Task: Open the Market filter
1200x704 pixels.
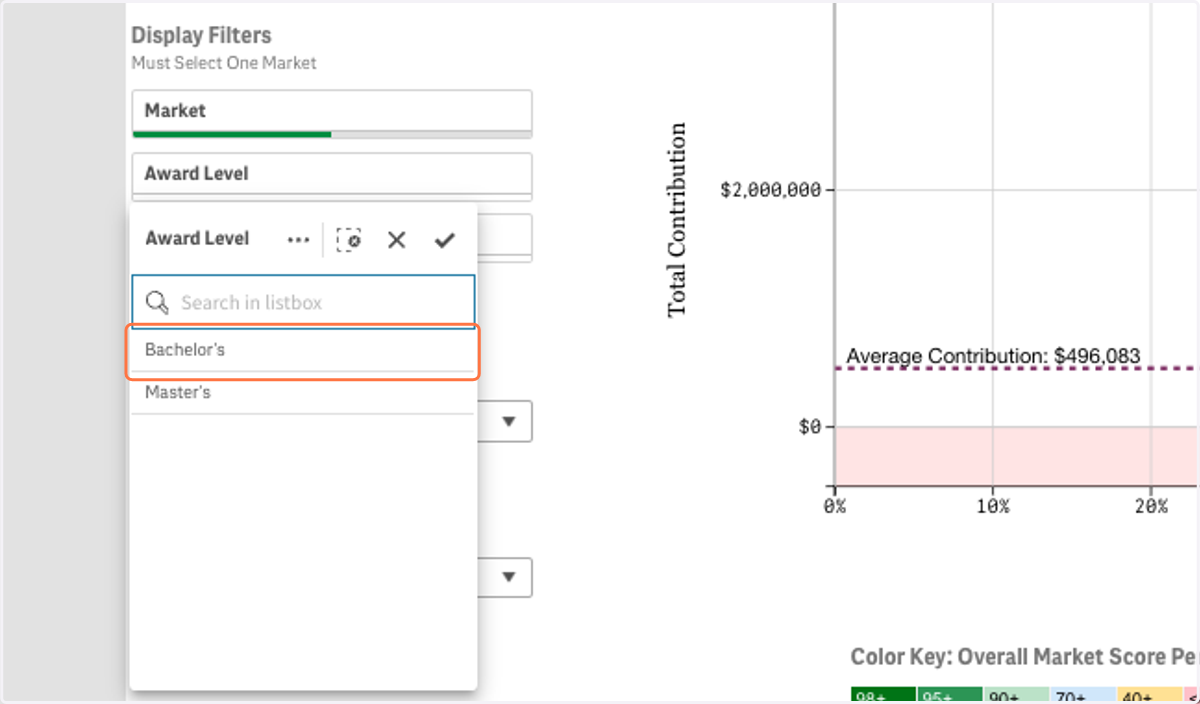Action: (x=332, y=113)
